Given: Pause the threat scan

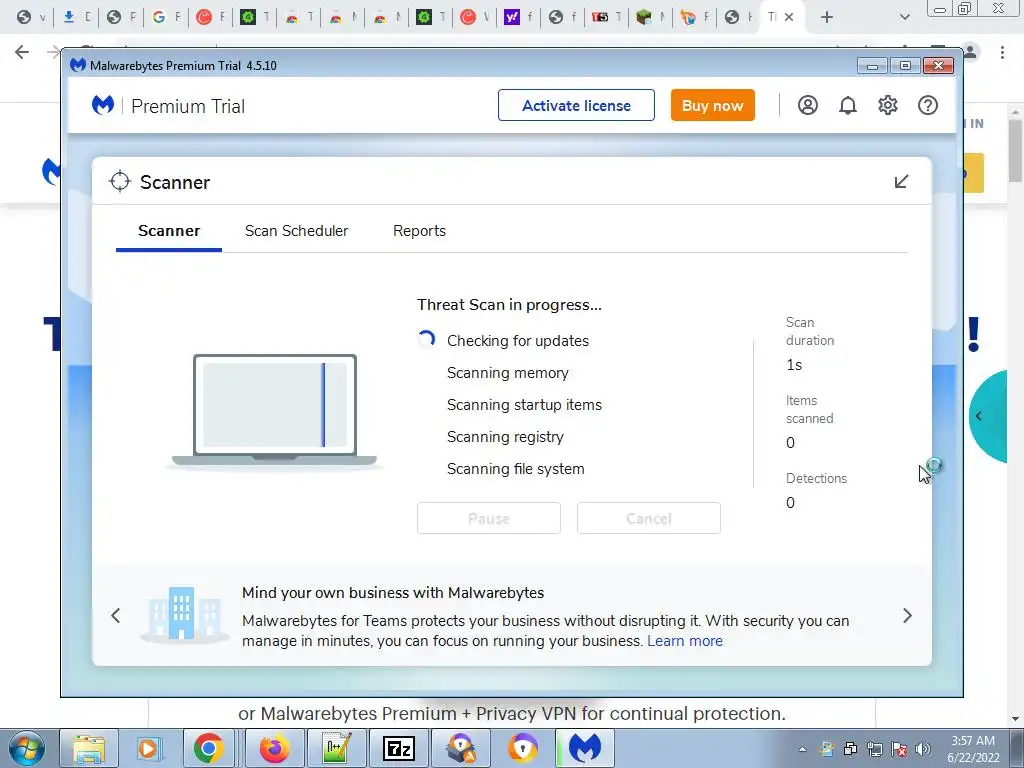Looking at the screenshot, I should [488, 518].
